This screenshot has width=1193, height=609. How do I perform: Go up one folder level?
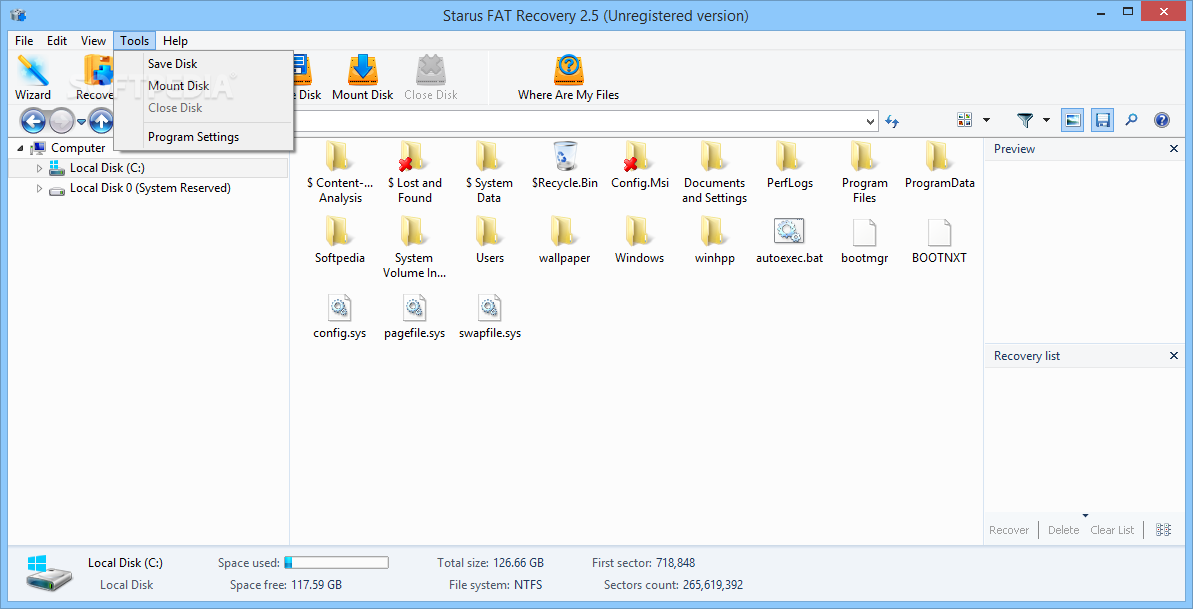[x=100, y=120]
